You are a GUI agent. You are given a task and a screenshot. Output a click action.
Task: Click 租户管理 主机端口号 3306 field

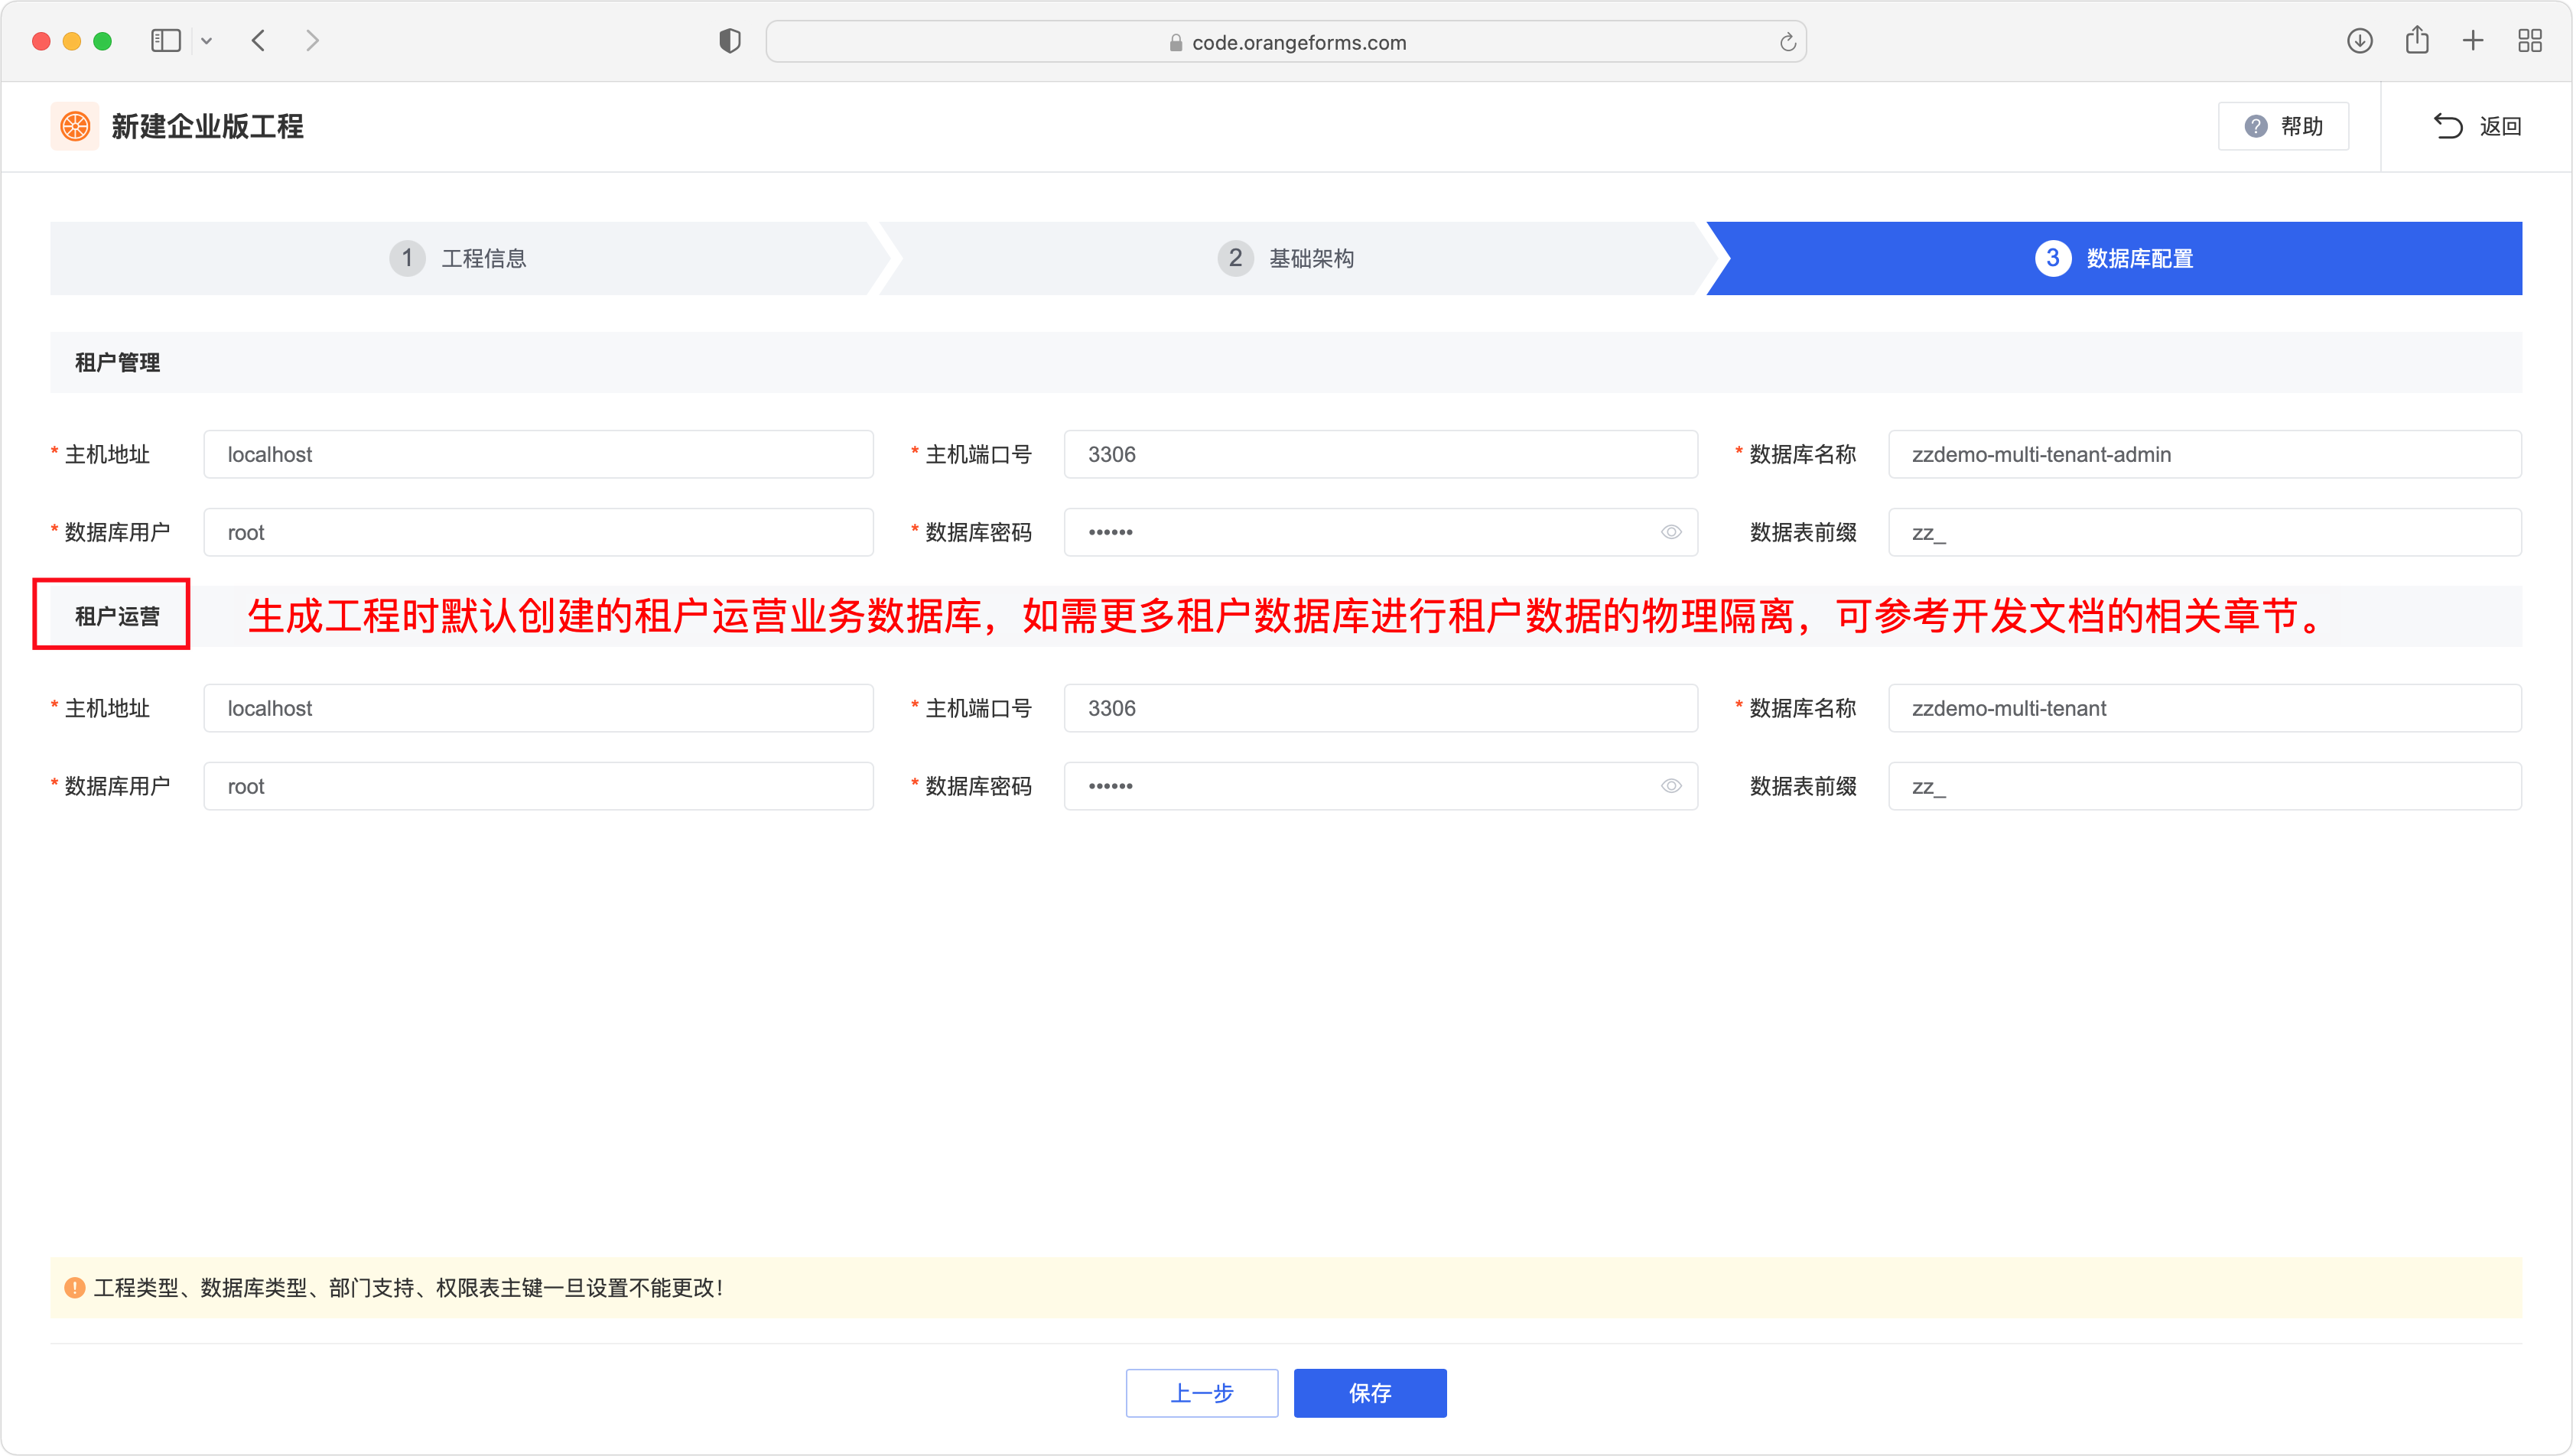click(1380, 454)
